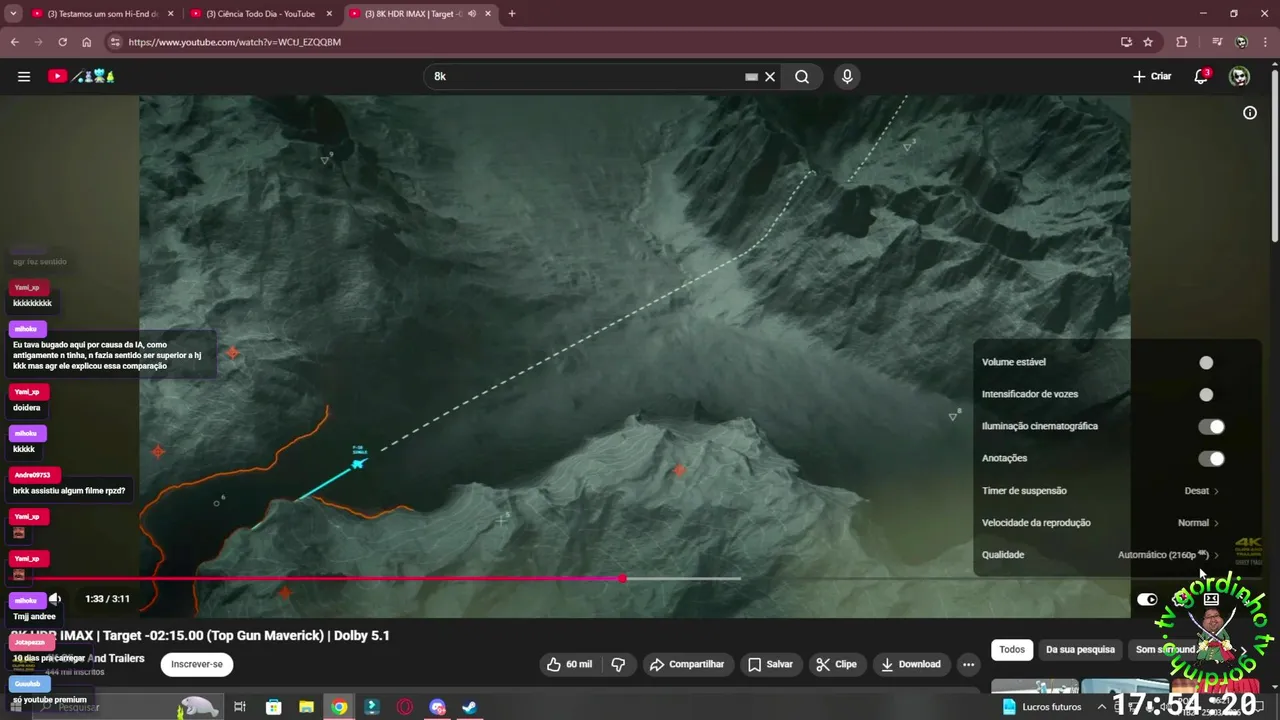Turn off Anotações switch

point(1211,459)
